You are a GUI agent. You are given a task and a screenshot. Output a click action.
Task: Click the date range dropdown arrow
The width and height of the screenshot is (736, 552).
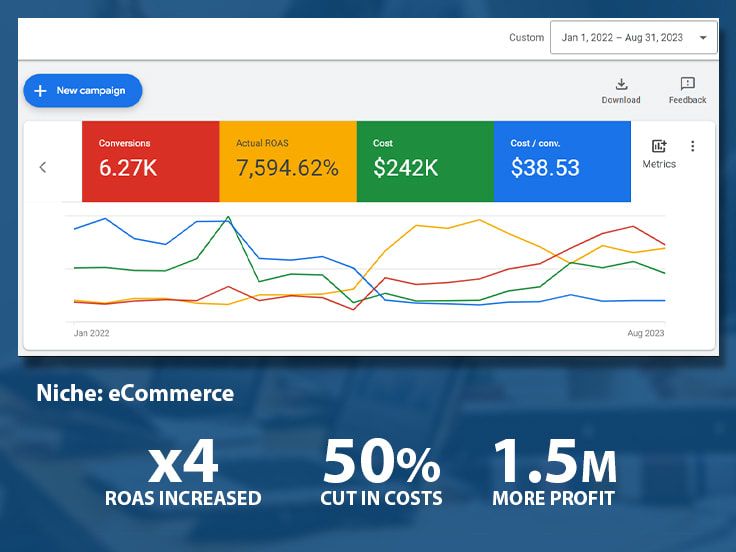pos(703,38)
